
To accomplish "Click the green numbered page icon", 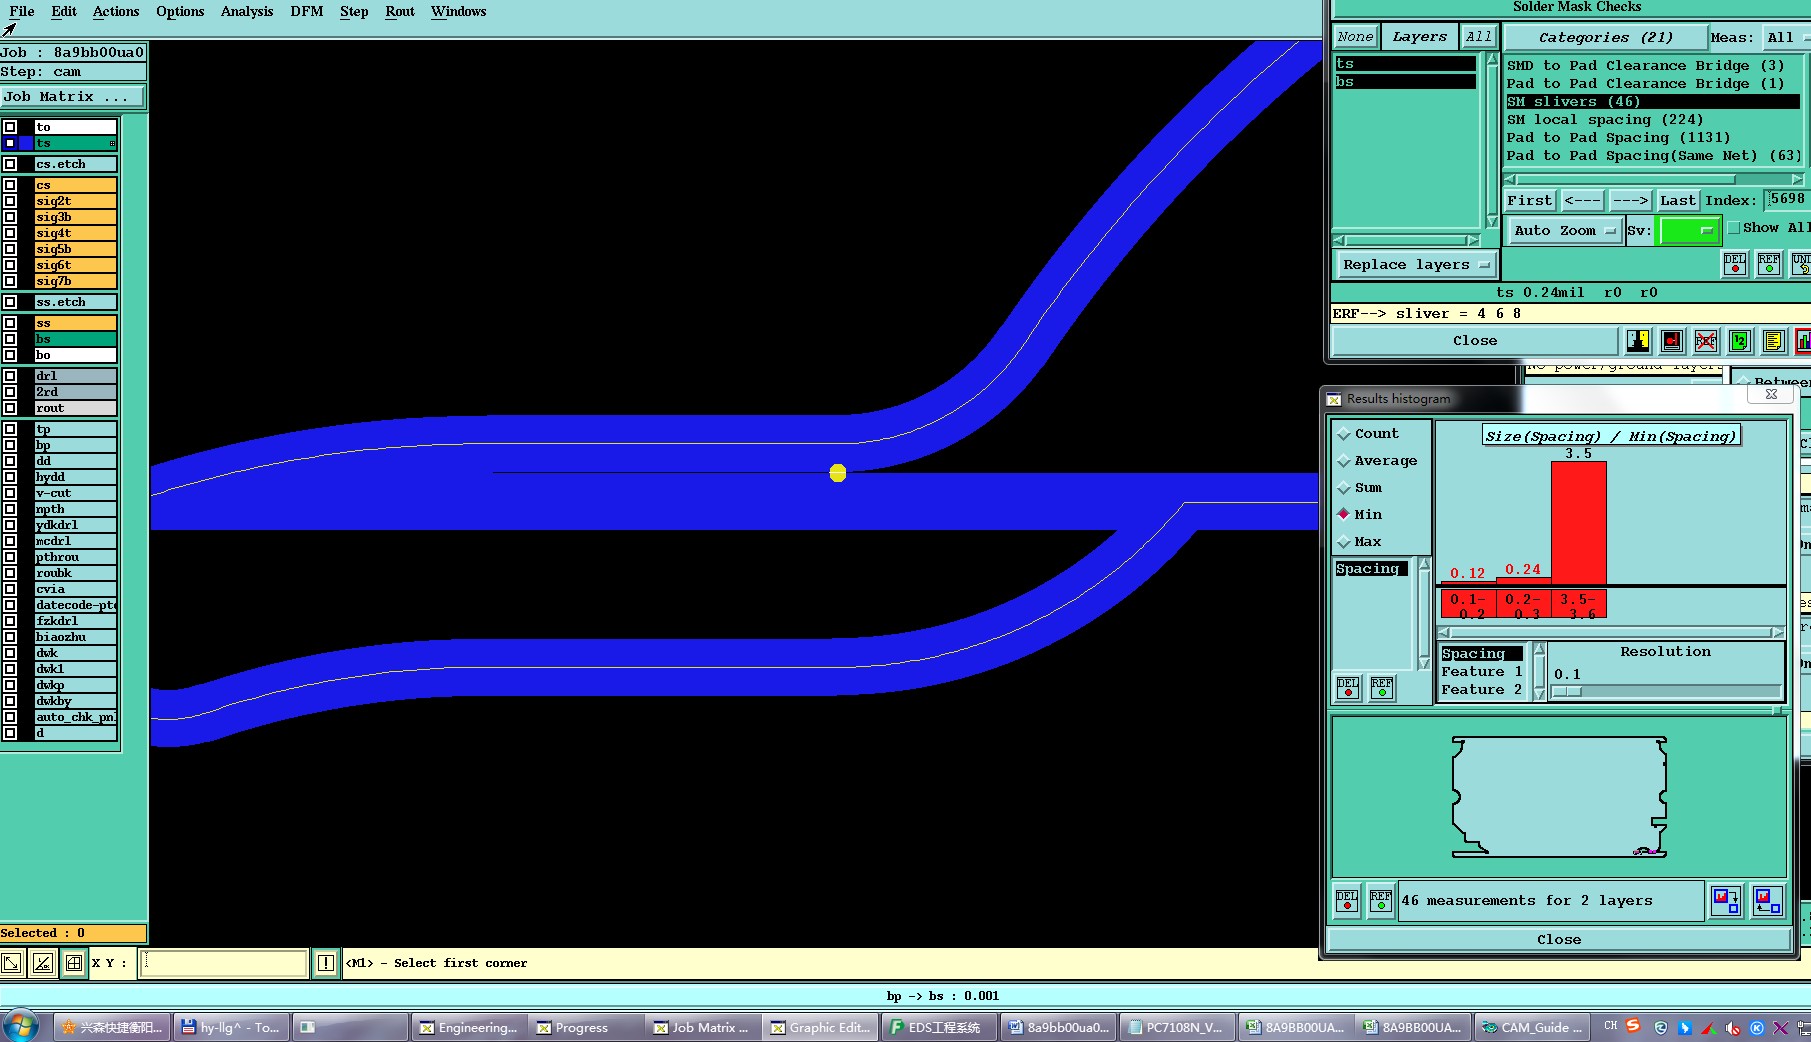I will pyautogui.click(x=1740, y=341).
